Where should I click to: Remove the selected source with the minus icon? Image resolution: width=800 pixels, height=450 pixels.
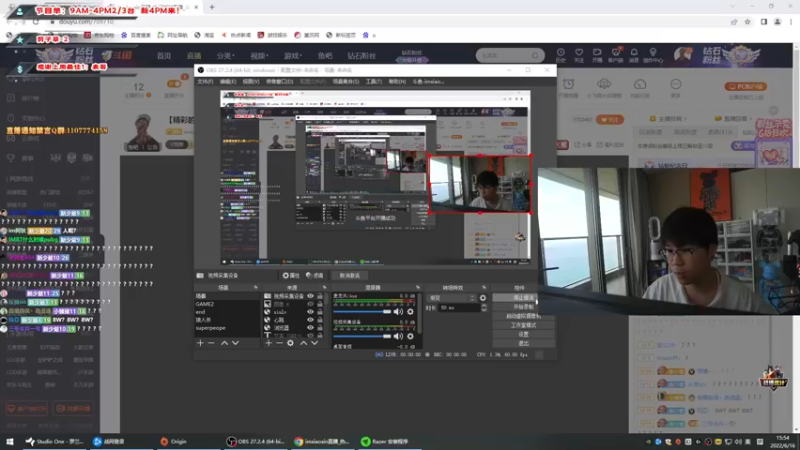tap(279, 343)
